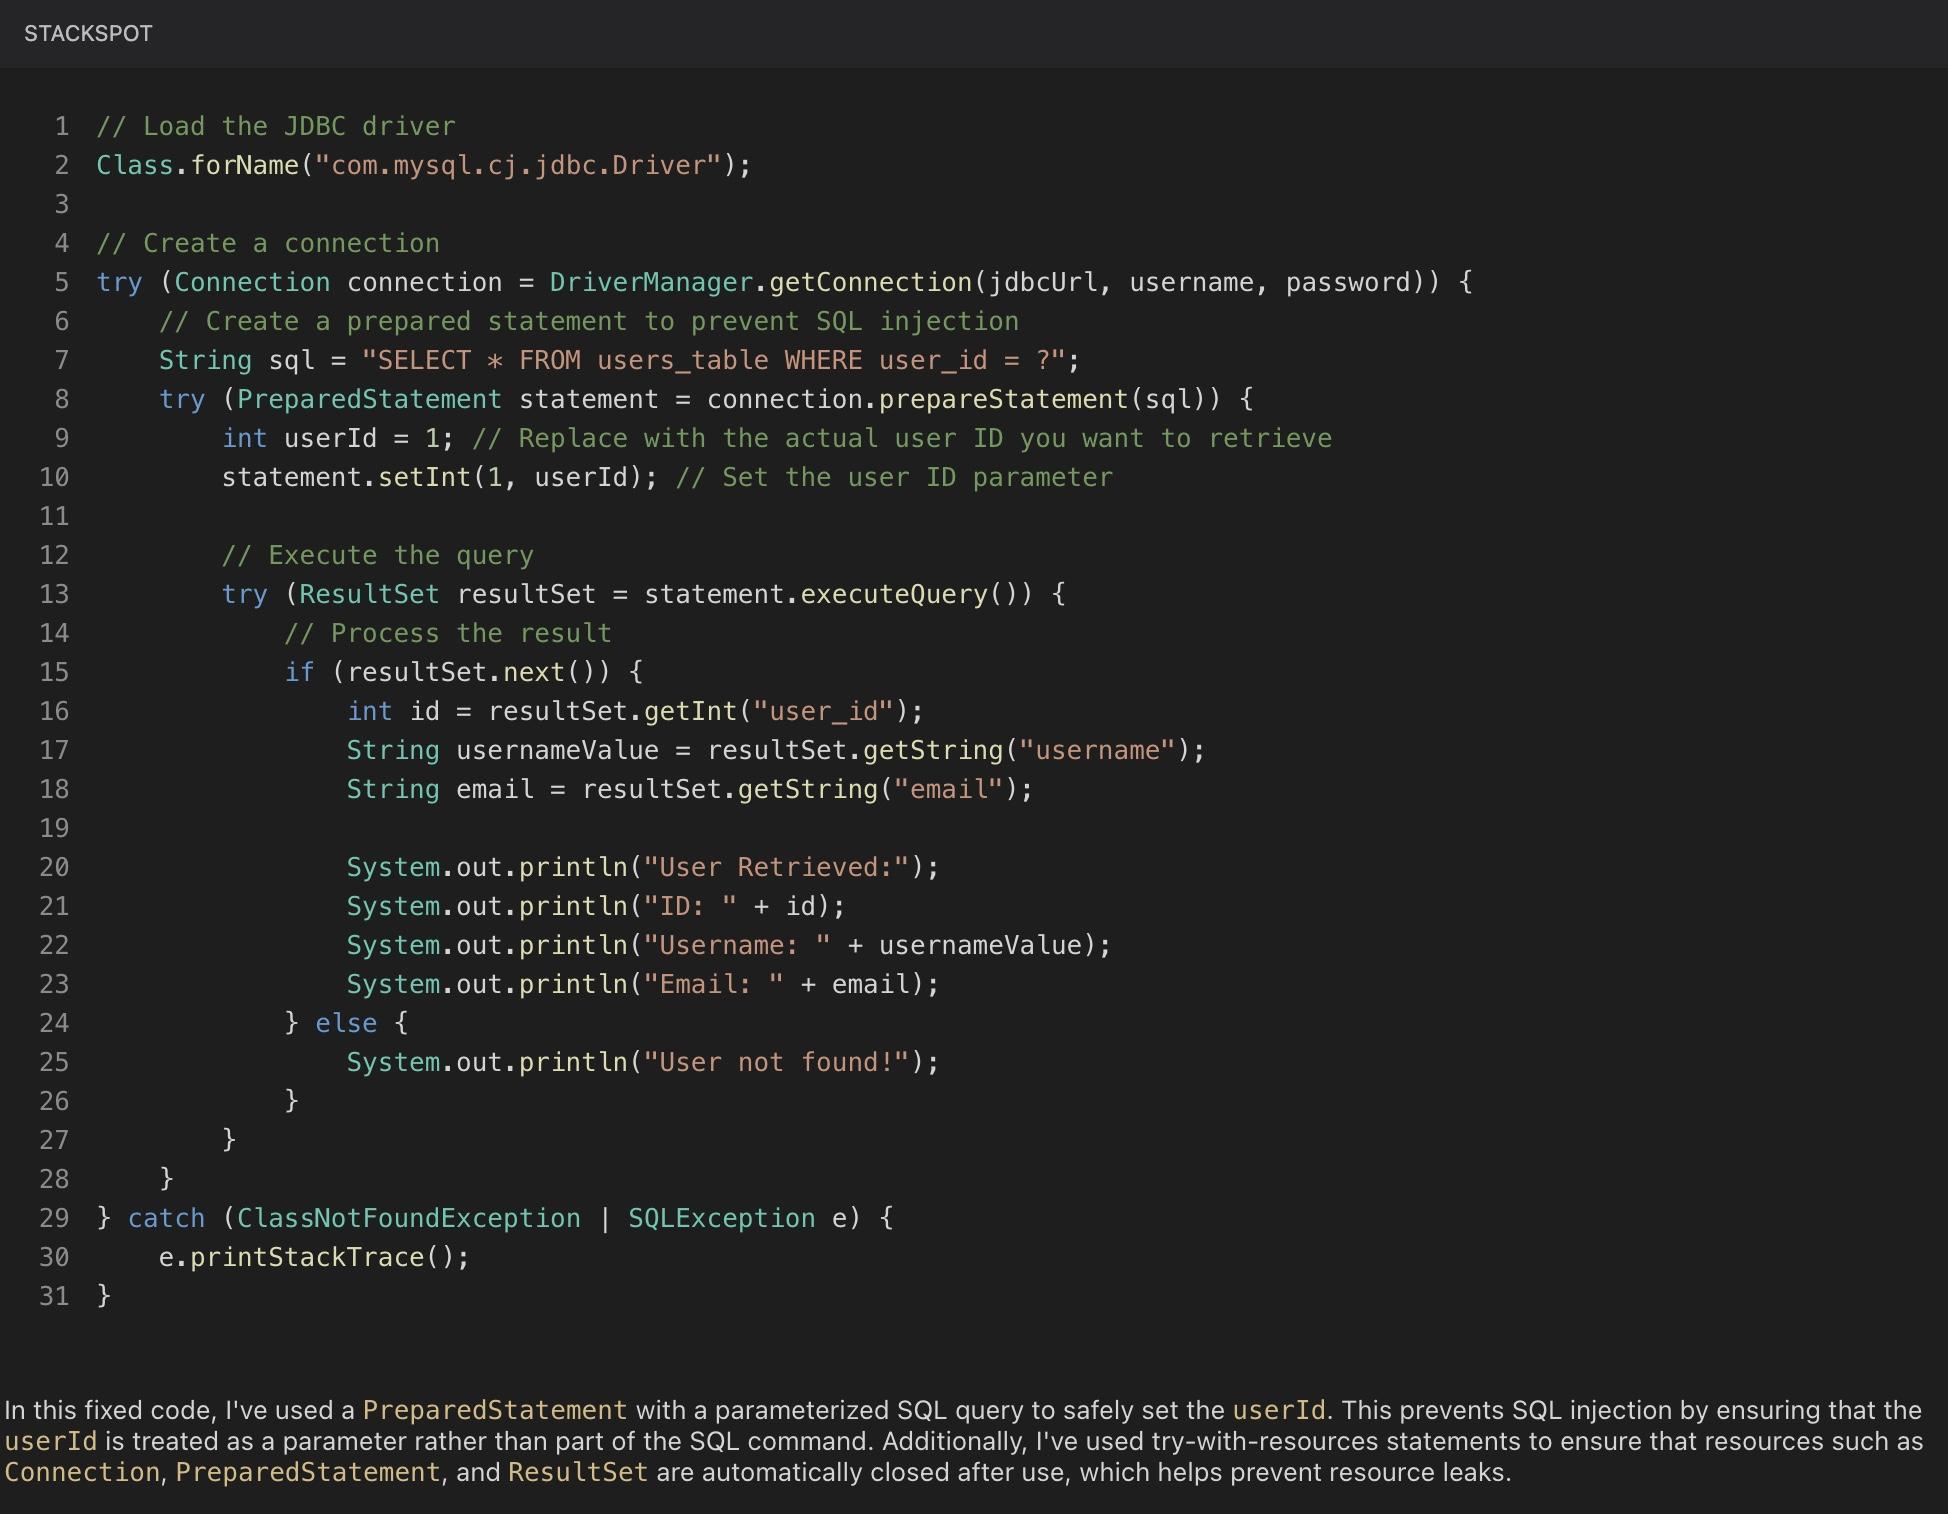Click highlighted ResultSet term in explanation text
This screenshot has height=1514, width=1948.
click(x=577, y=1472)
